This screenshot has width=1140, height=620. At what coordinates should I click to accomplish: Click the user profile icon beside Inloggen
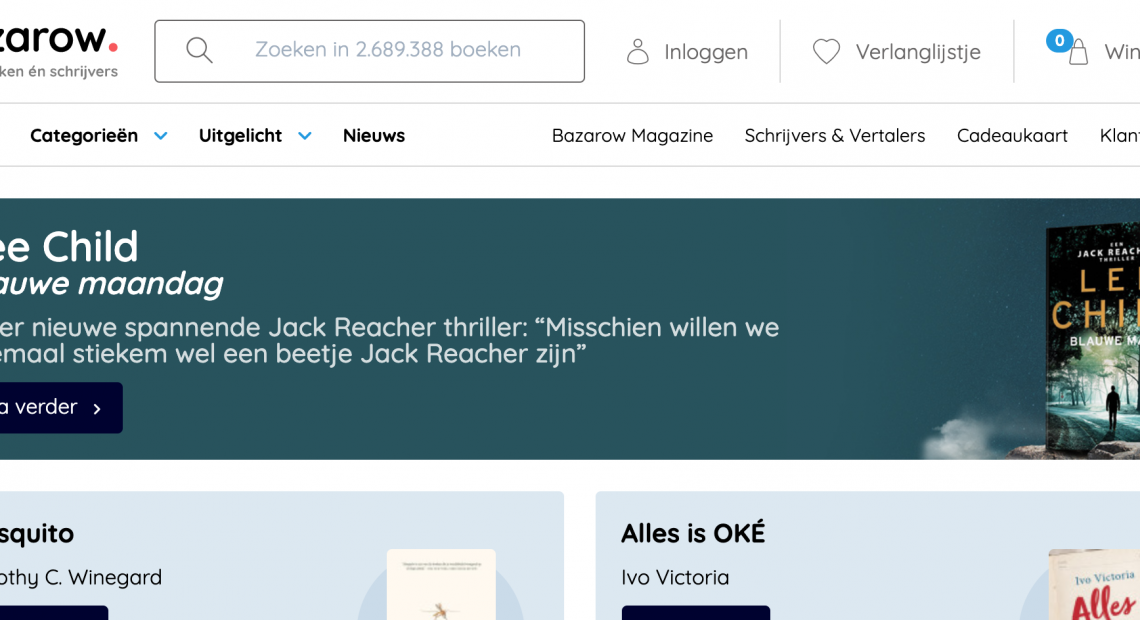click(638, 52)
